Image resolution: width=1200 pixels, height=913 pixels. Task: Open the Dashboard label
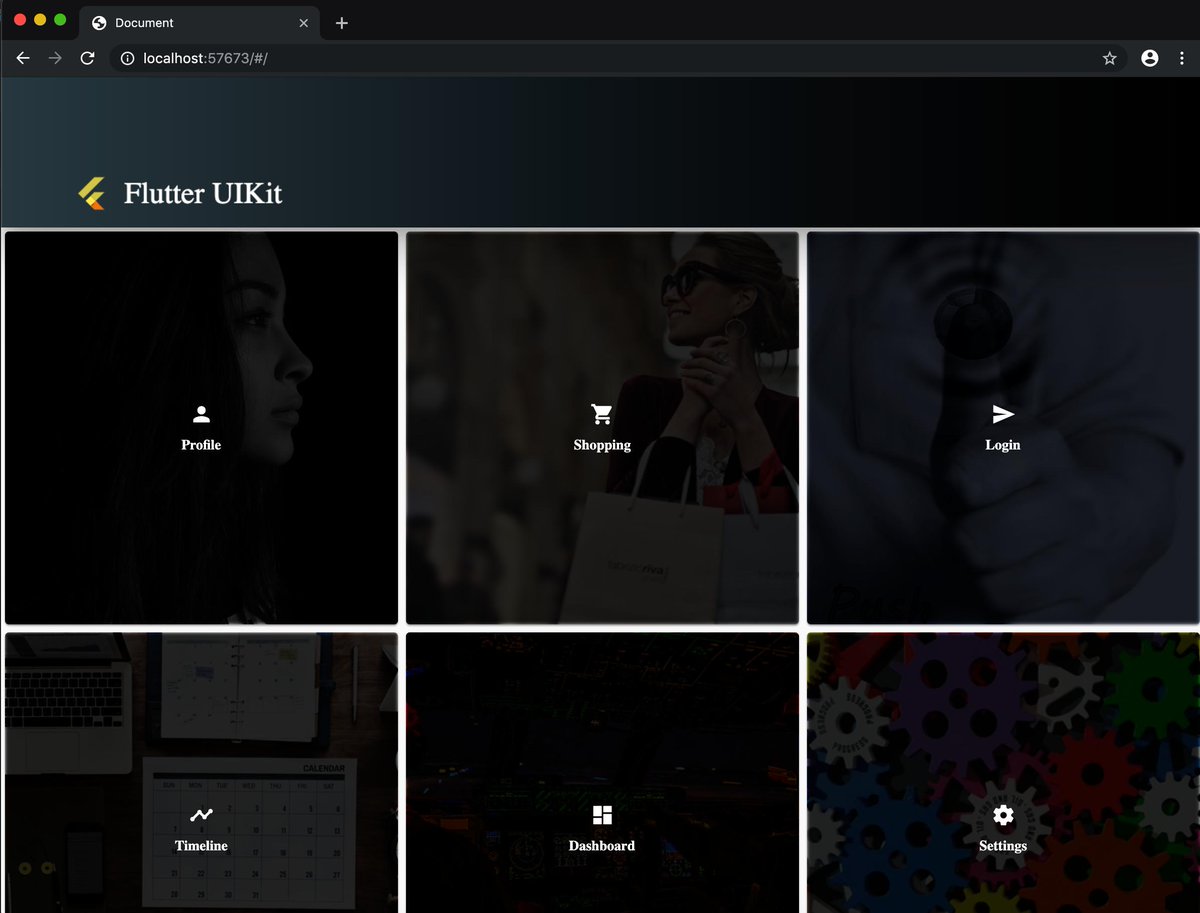coord(602,846)
